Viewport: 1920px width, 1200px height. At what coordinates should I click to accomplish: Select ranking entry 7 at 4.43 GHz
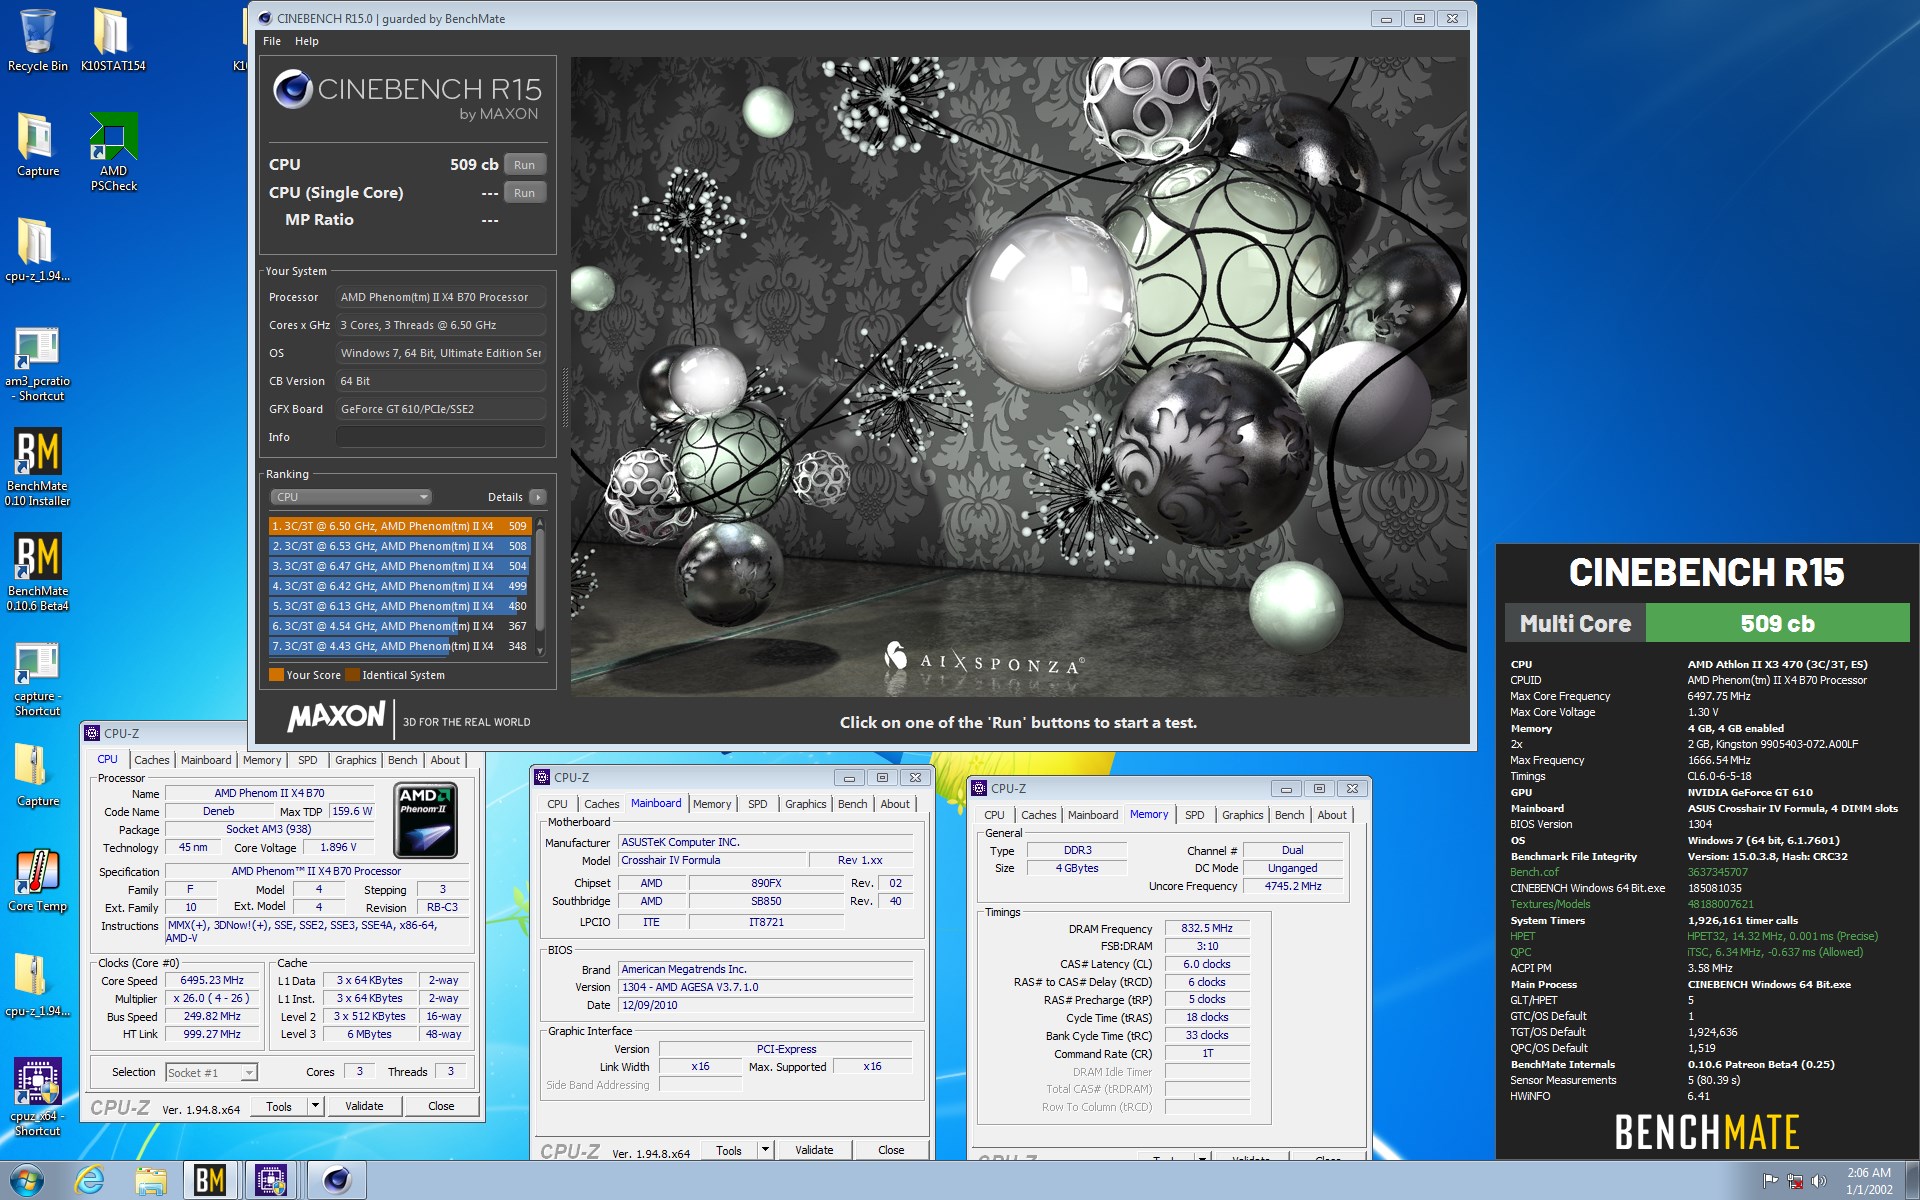(x=400, y=646)
